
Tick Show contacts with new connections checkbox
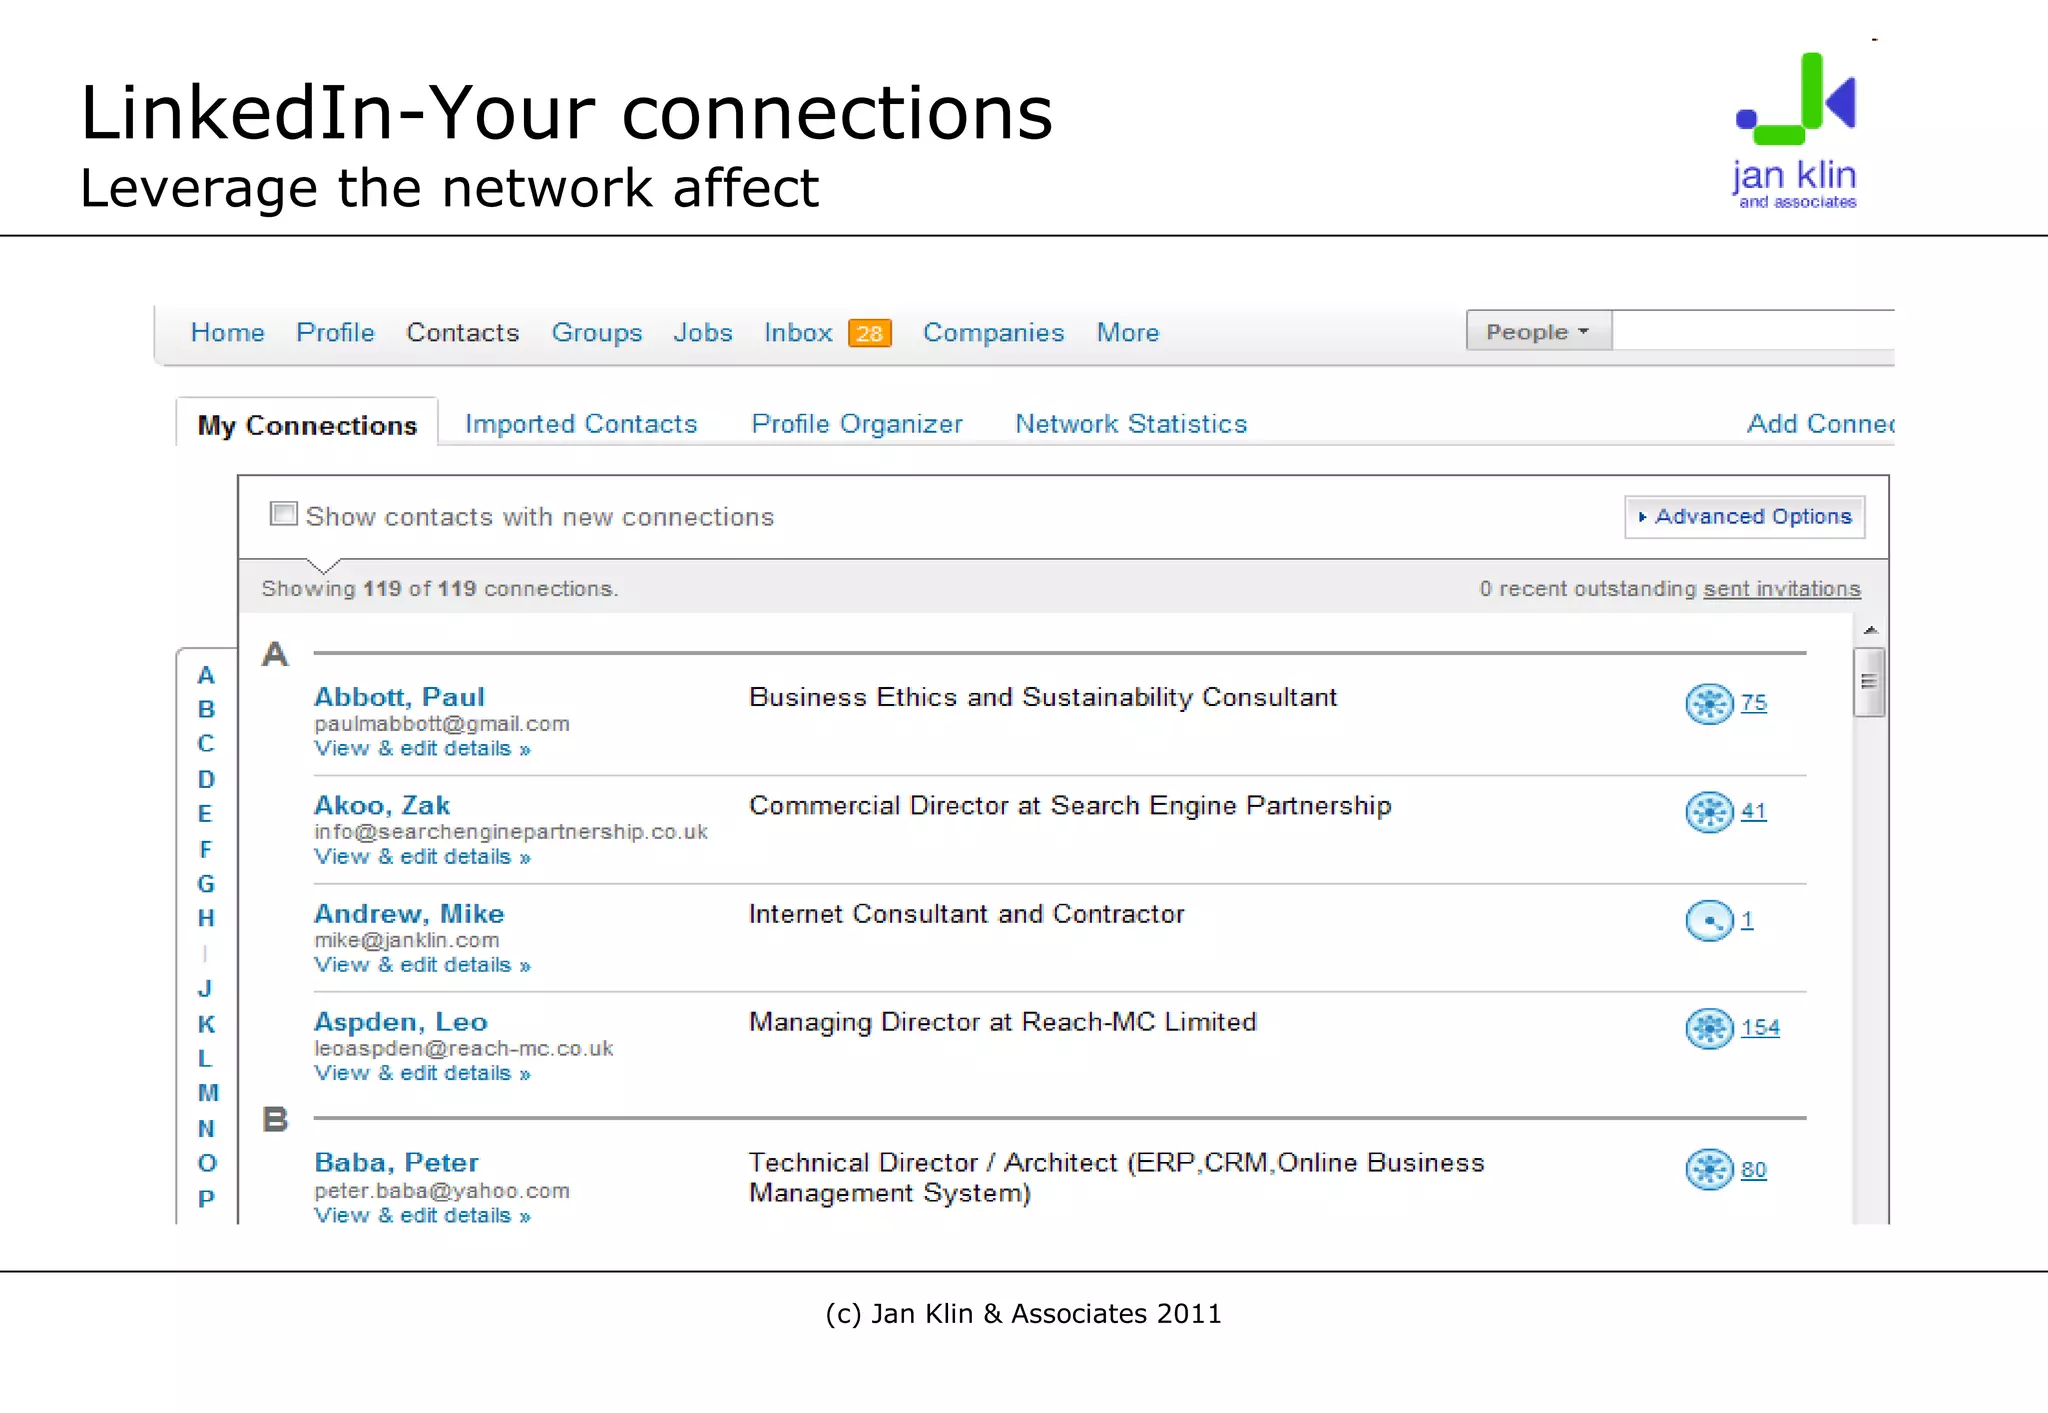pyautogui.click(x=284, y=514)
